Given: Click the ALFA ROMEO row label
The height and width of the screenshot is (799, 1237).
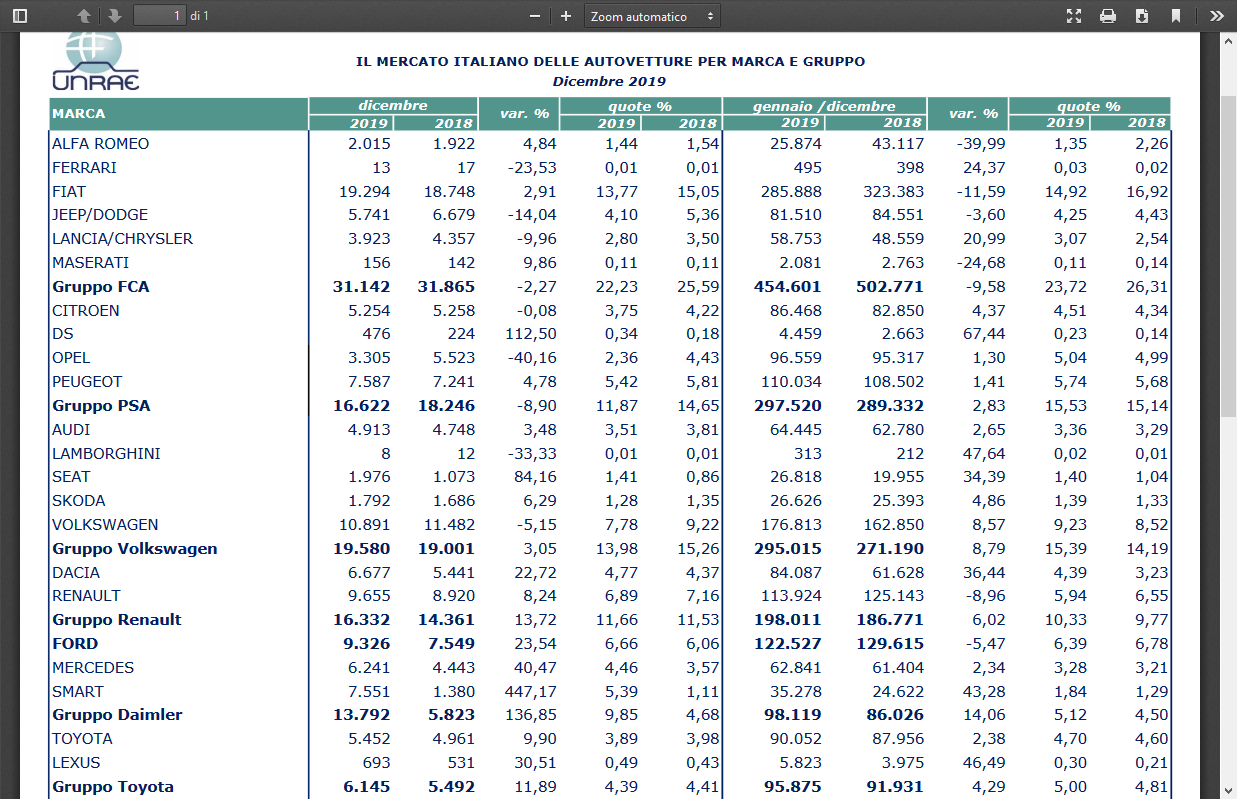Looking at the screenshot, I should 101,144.
